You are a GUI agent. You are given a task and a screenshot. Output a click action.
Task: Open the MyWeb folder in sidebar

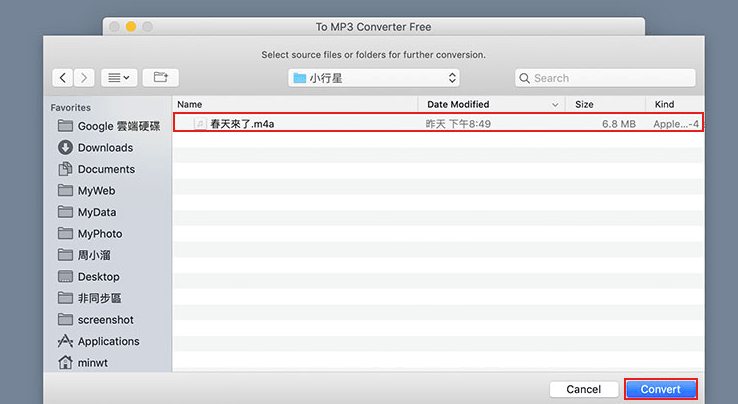(86, 191)
